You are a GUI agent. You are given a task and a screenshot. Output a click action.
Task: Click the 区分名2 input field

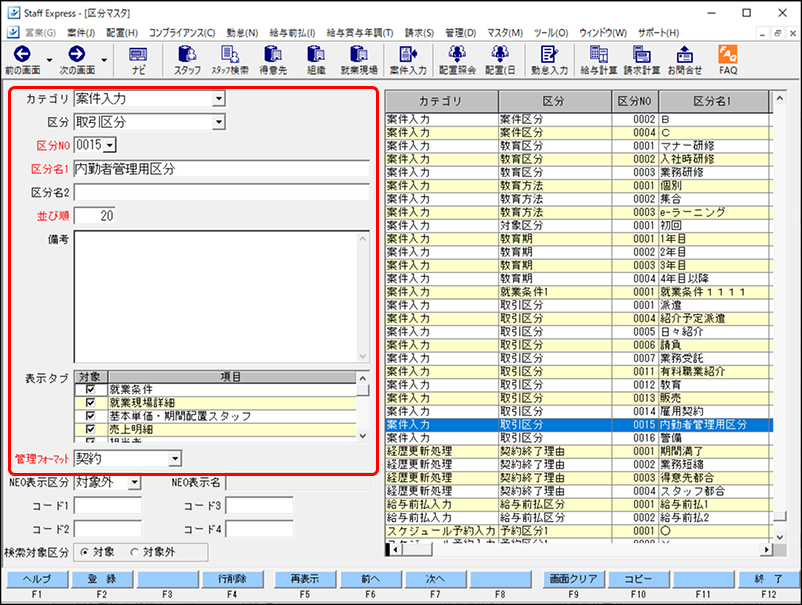(x=221, y=192)
